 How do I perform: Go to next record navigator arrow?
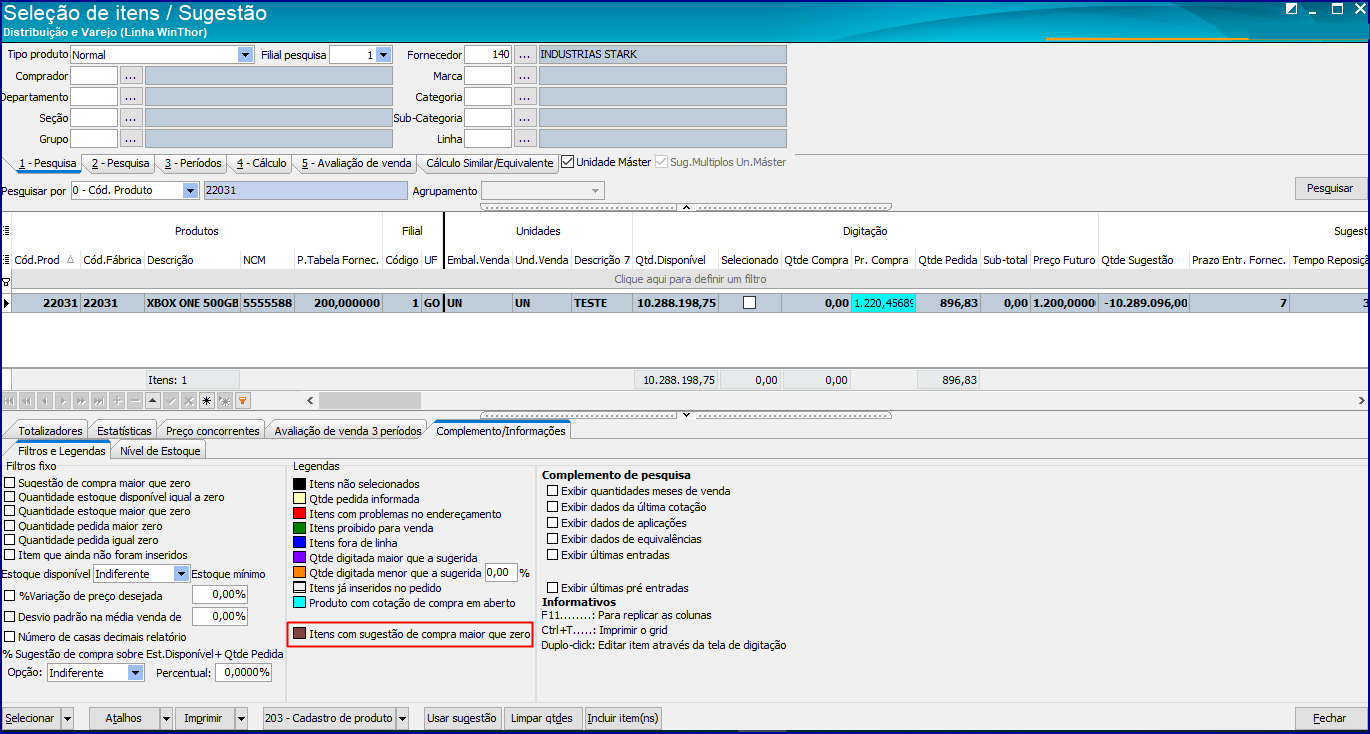63,401
